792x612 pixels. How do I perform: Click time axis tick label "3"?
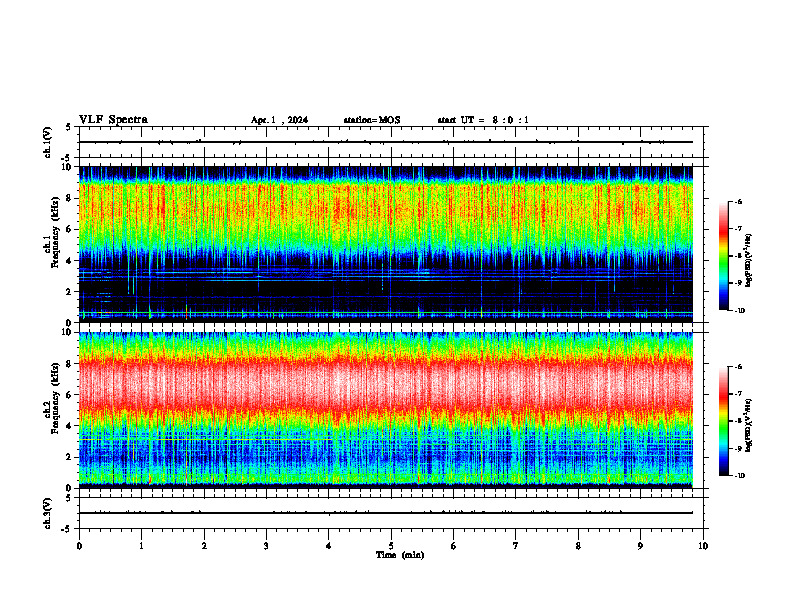pyautogui.click(x=266, y=546)
